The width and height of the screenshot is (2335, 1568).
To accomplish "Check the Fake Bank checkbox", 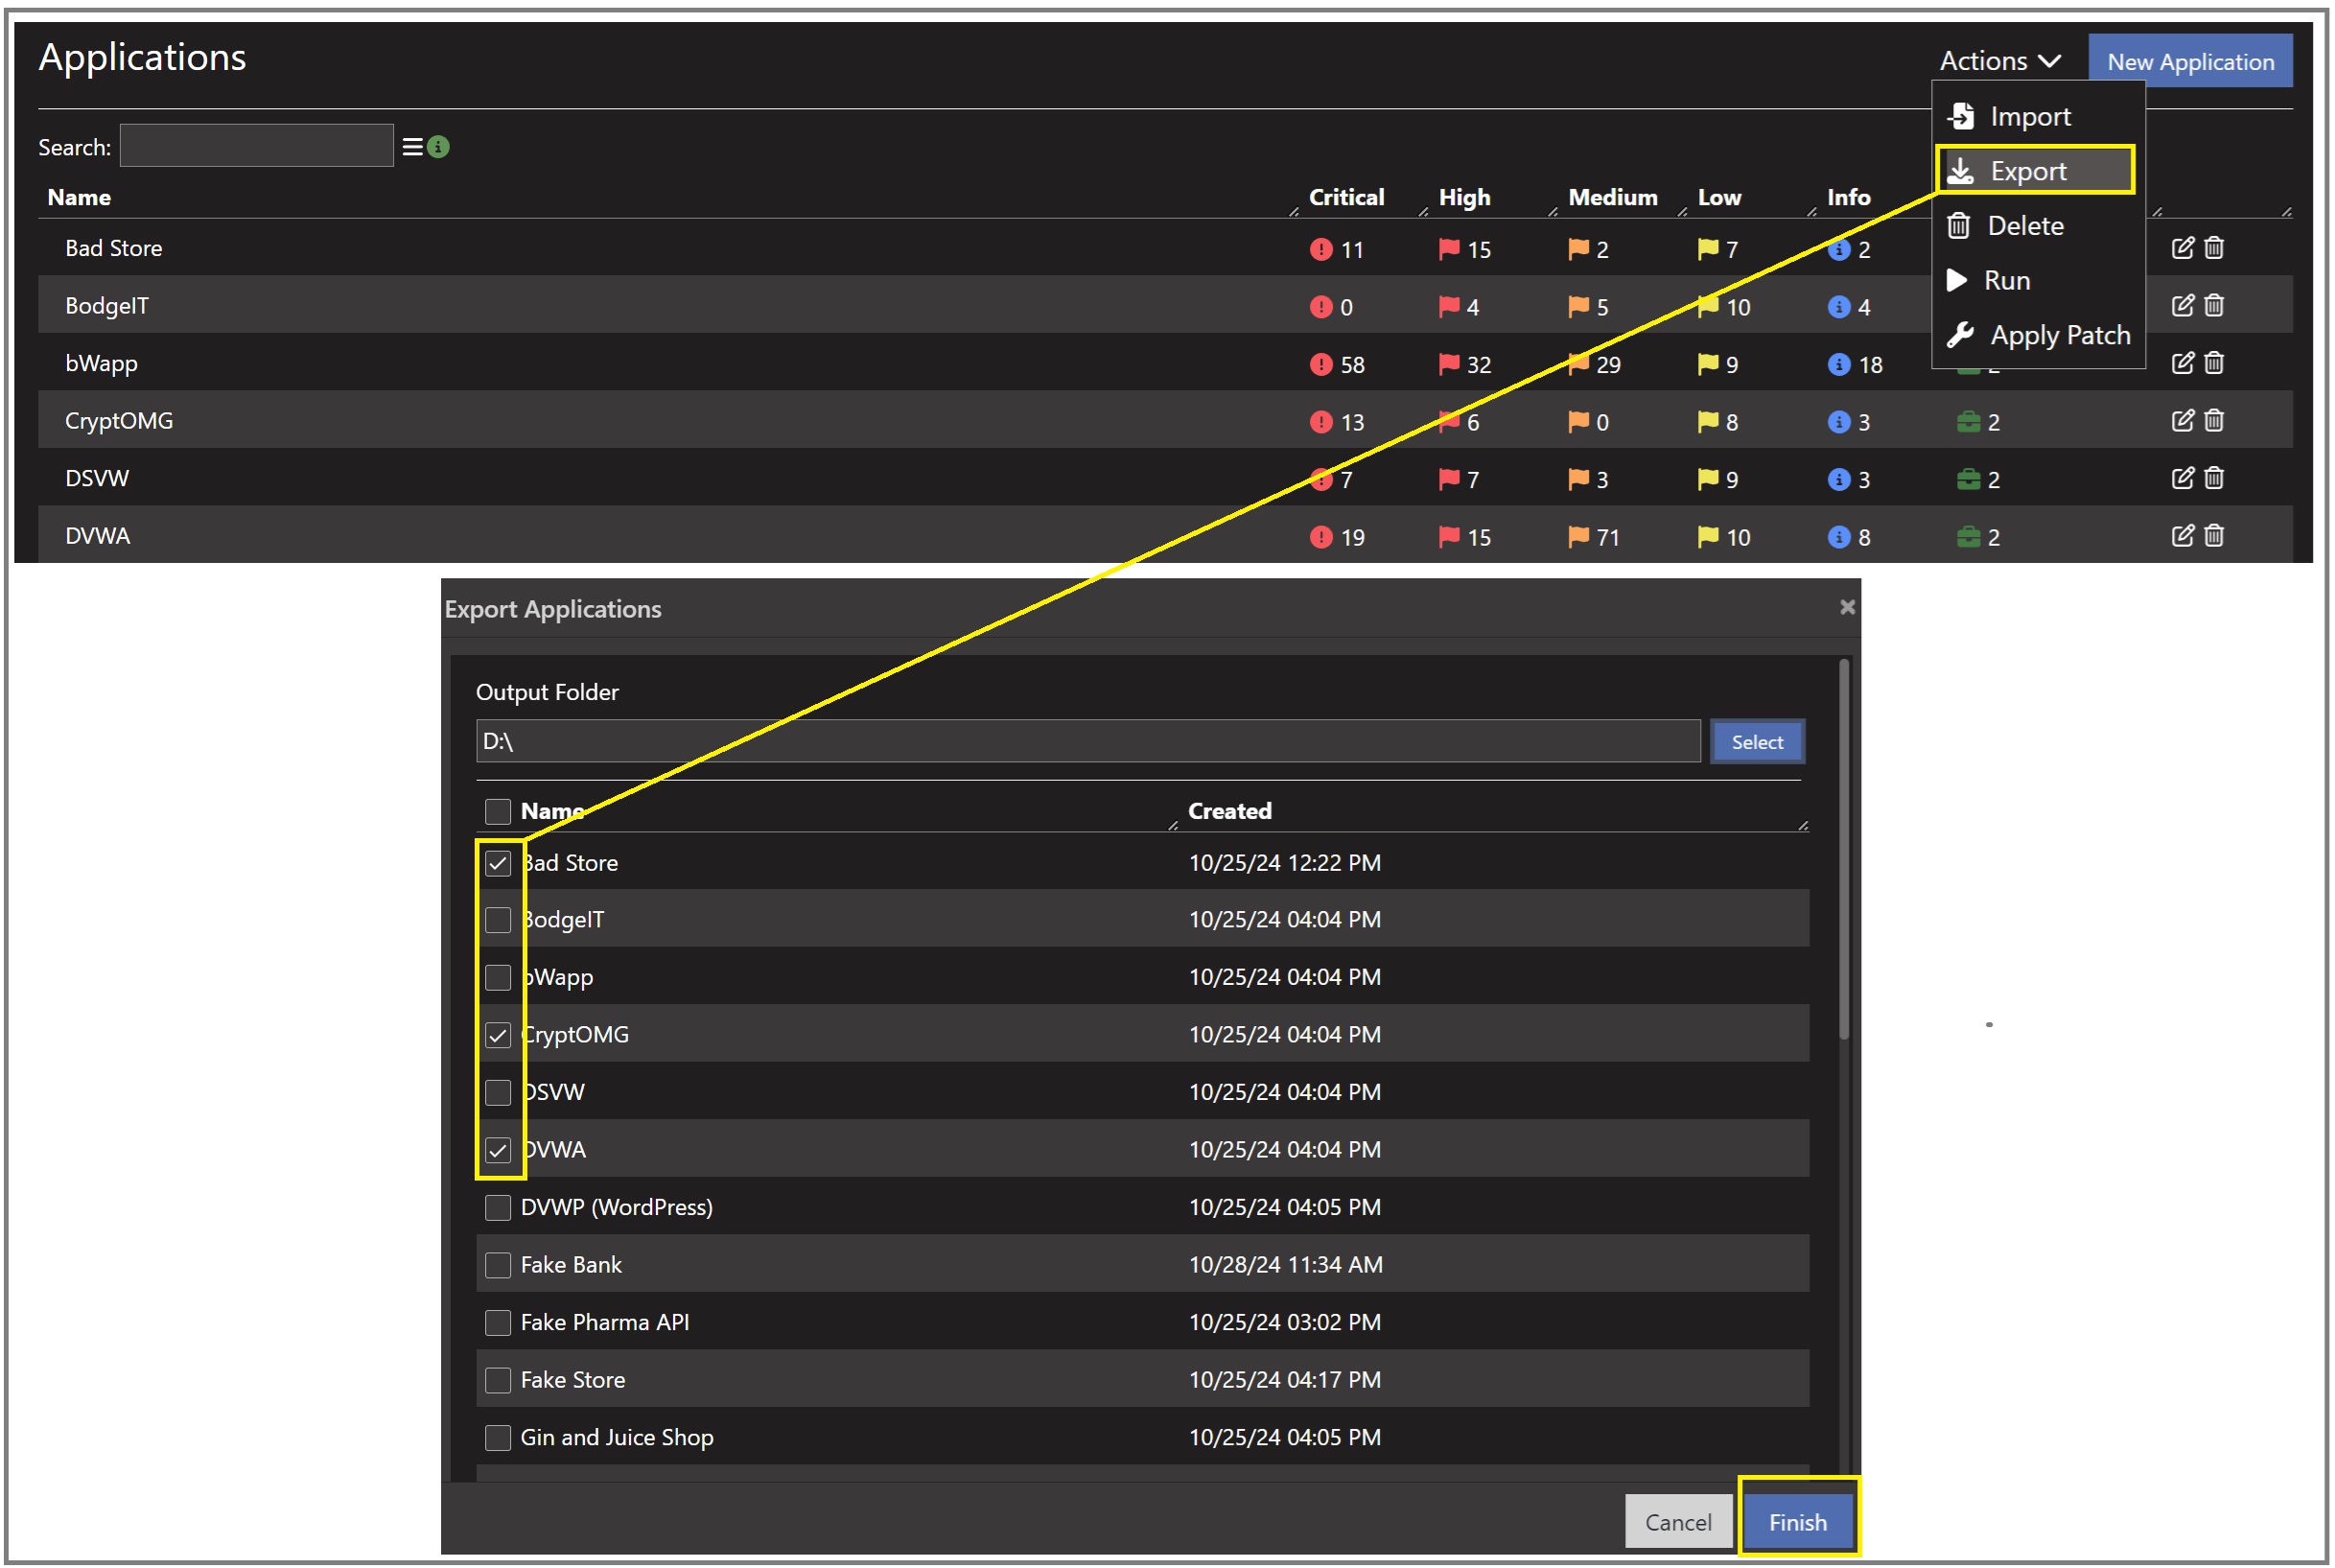I will click(x=498, y=1265).
